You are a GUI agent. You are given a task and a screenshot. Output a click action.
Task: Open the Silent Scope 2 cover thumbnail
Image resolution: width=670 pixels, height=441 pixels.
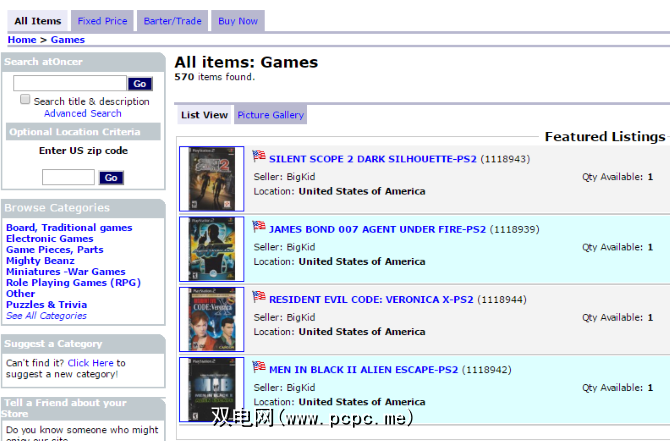212,179
